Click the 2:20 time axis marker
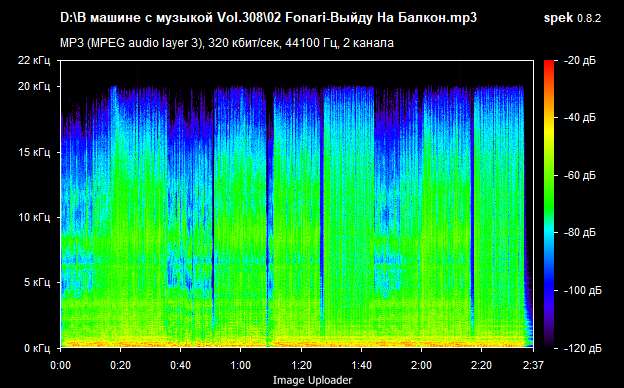 click(482, 365)
